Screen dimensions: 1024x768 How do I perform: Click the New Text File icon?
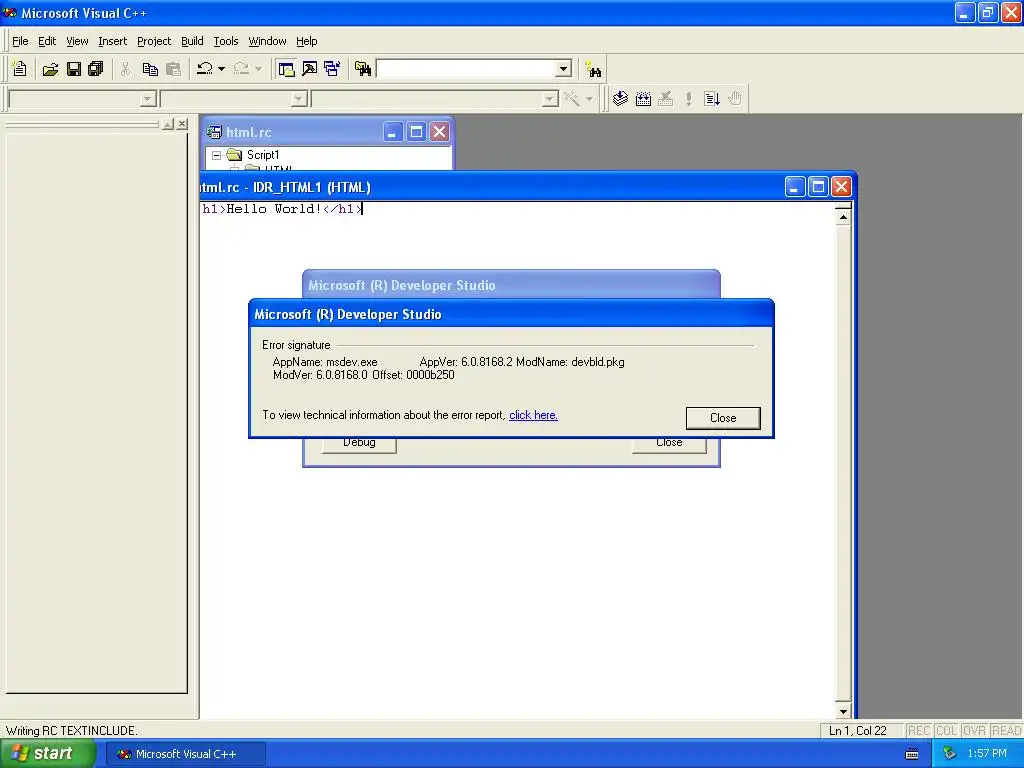pos(20,69)
